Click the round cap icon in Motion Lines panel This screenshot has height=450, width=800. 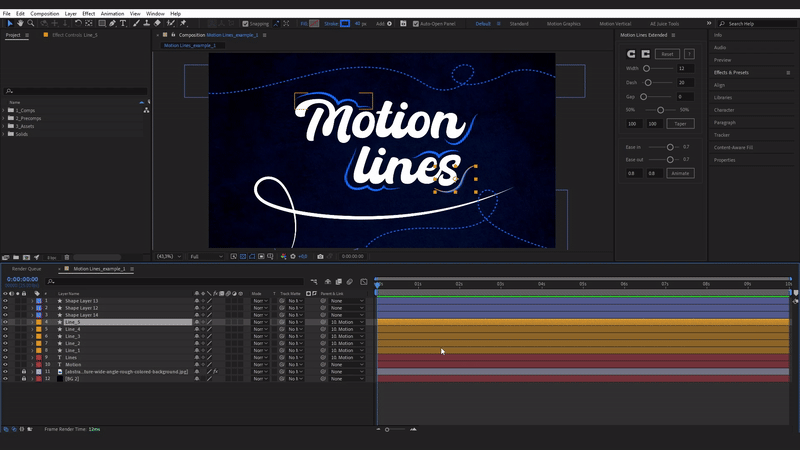(631, 54)
